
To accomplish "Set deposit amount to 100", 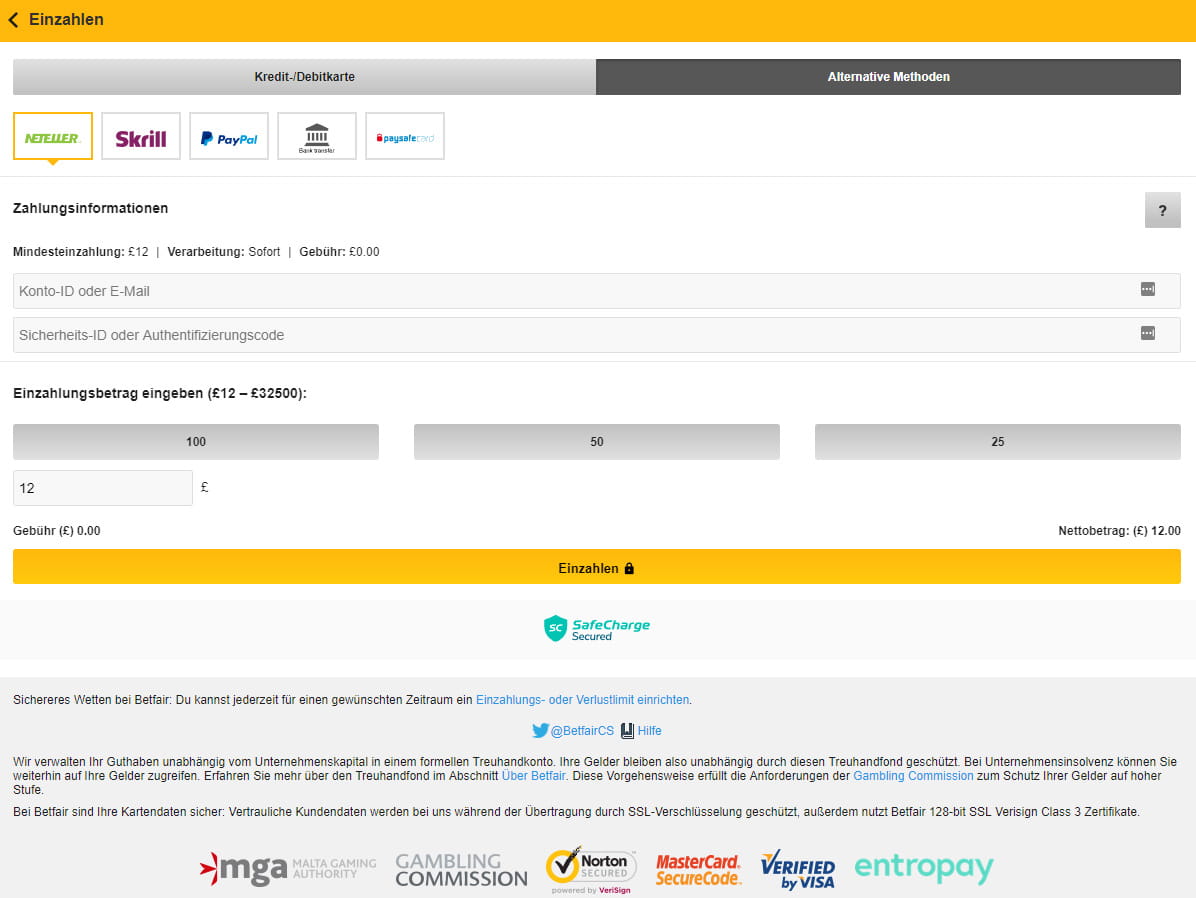I will point(196,442).
